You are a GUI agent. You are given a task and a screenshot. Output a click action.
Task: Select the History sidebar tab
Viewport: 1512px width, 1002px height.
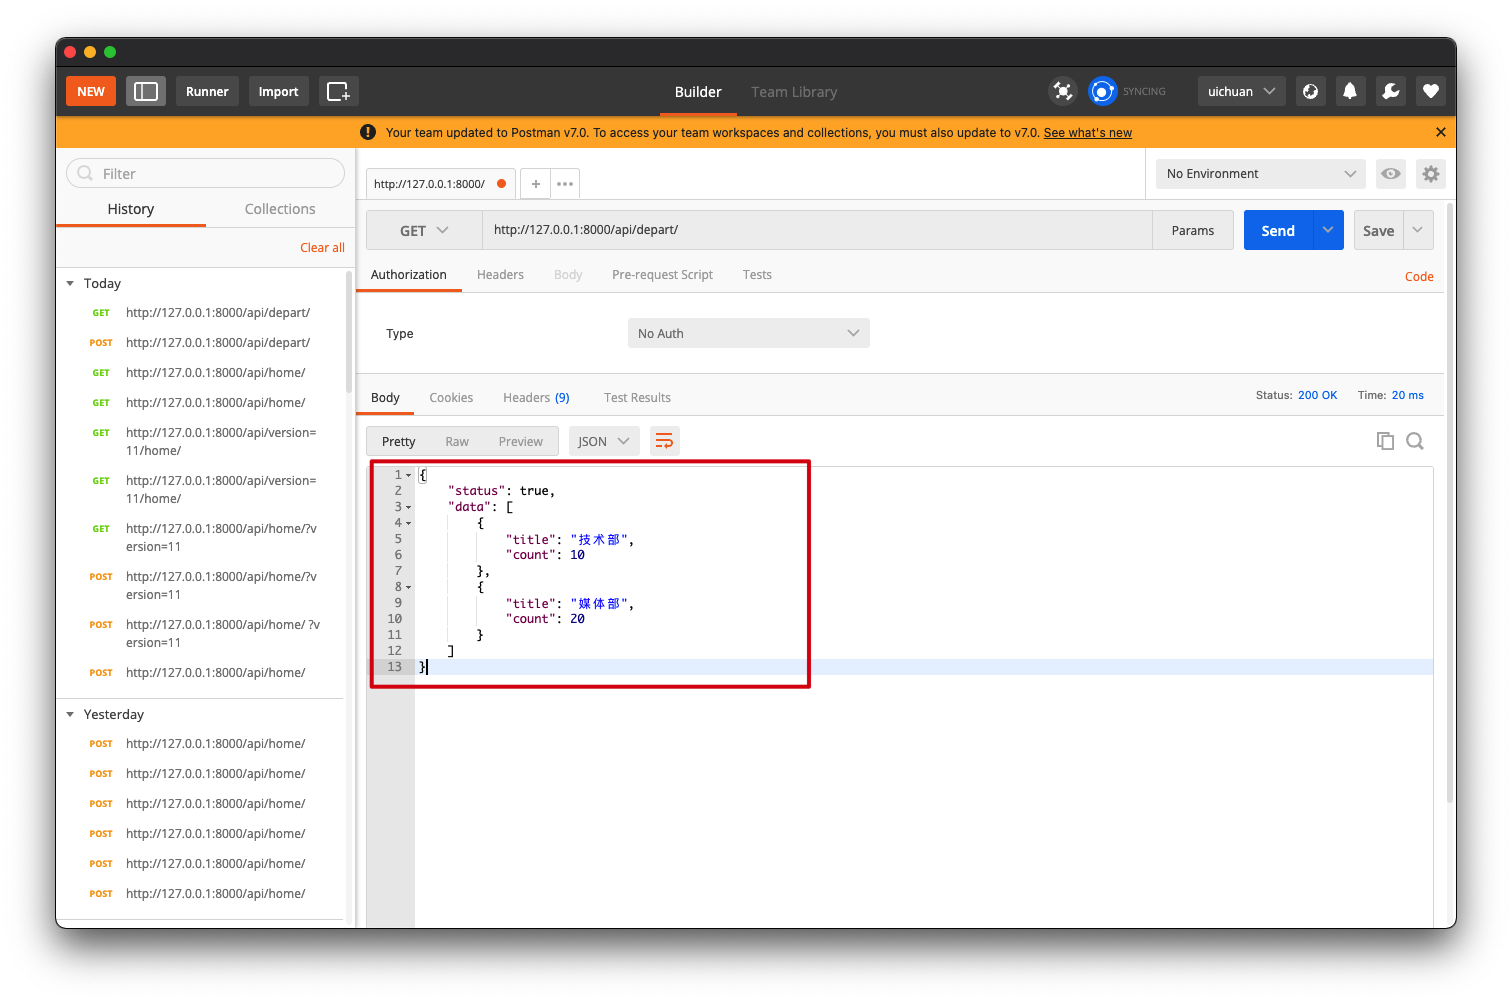point(131,209)
